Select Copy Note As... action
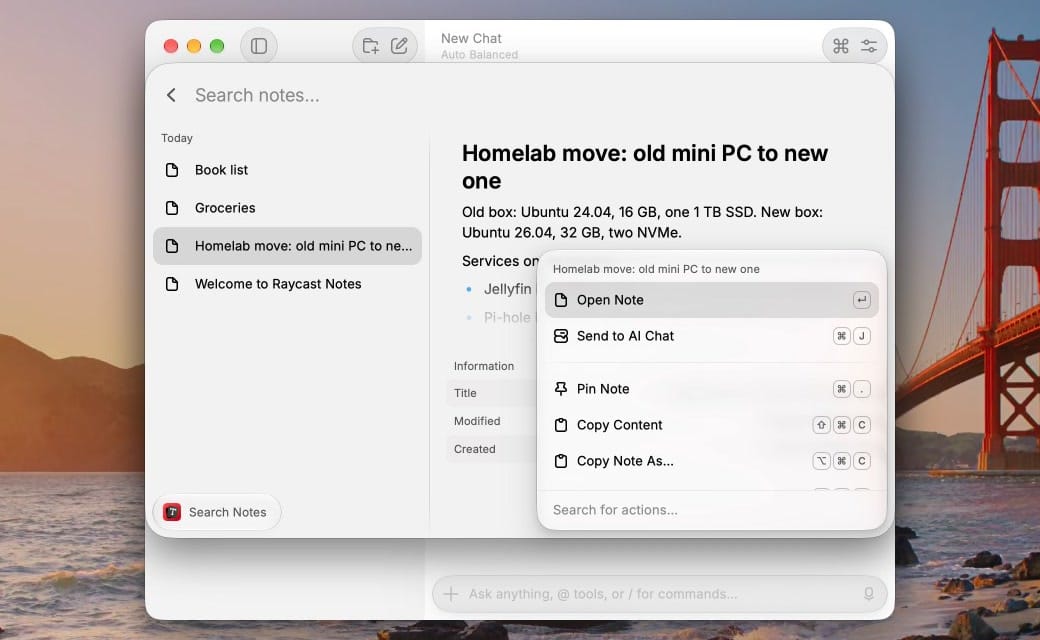1040x640 pixels. pos(711,461)
